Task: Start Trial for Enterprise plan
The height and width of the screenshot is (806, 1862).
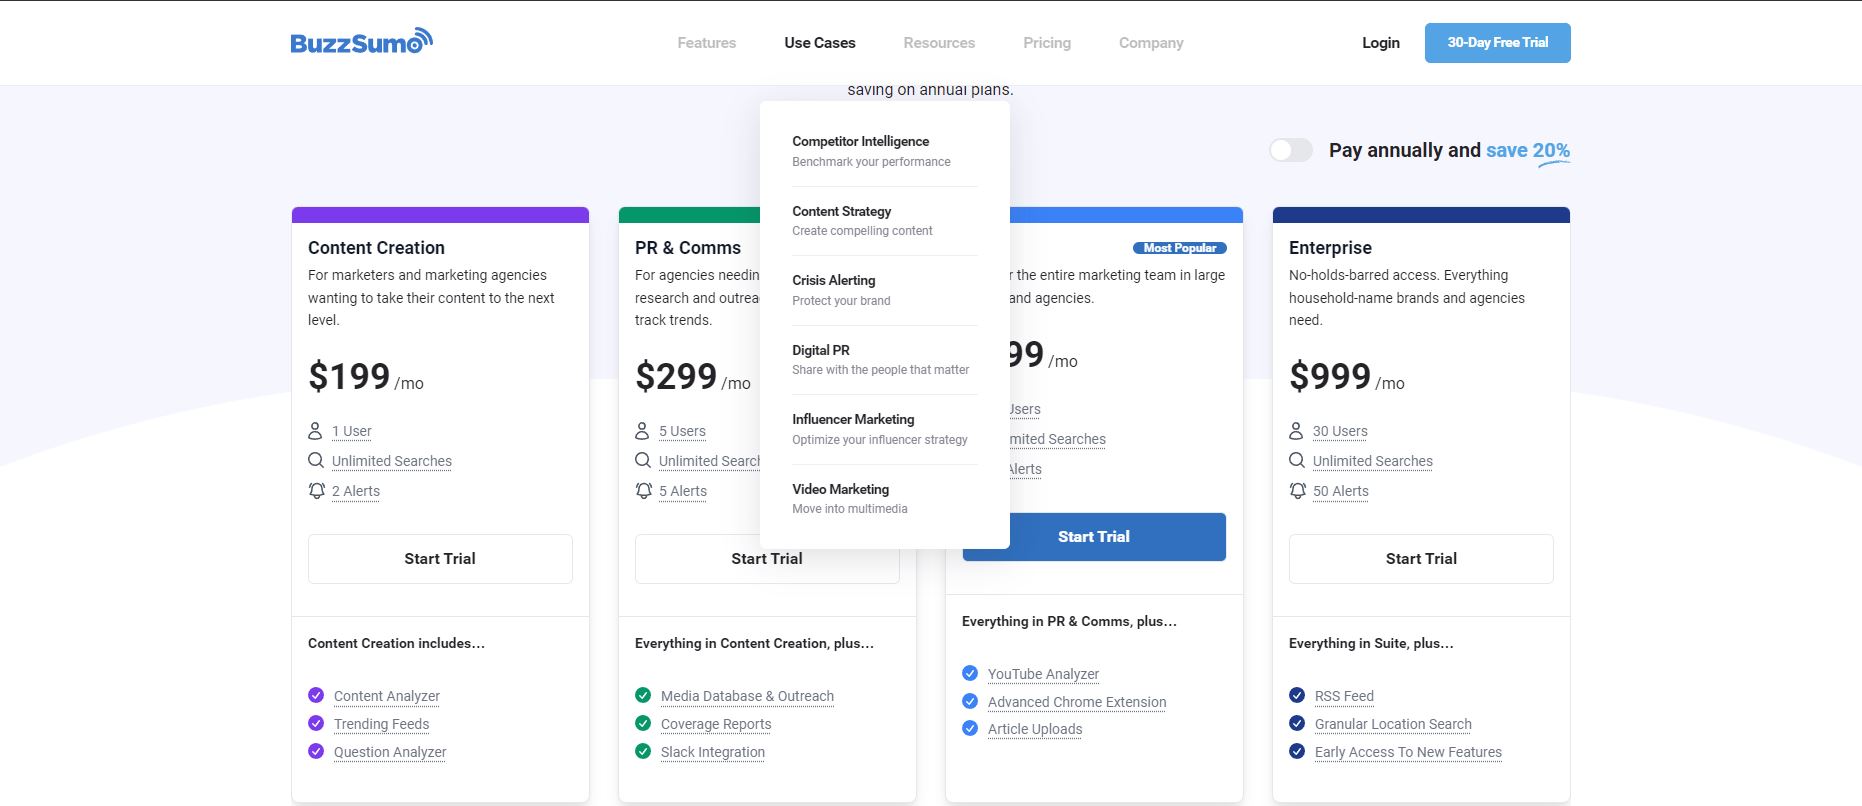Action: 1421,559
